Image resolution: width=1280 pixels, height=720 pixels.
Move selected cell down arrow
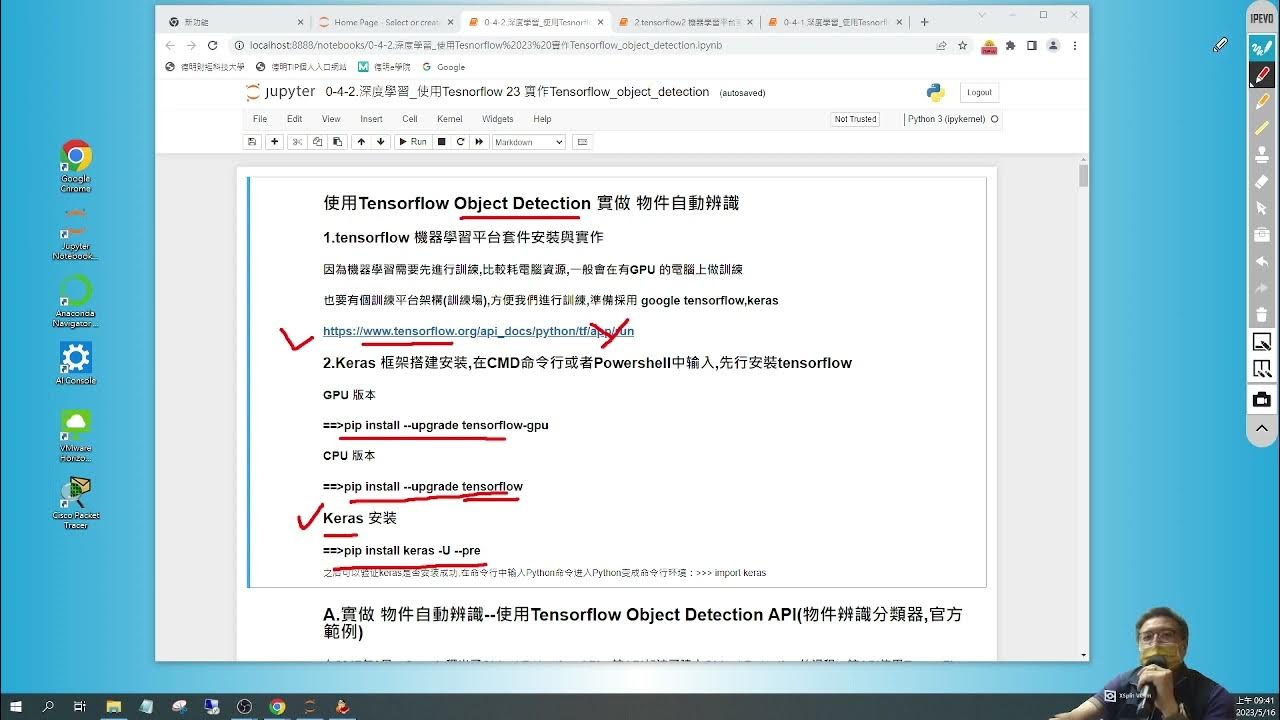[x=381, y=142]
